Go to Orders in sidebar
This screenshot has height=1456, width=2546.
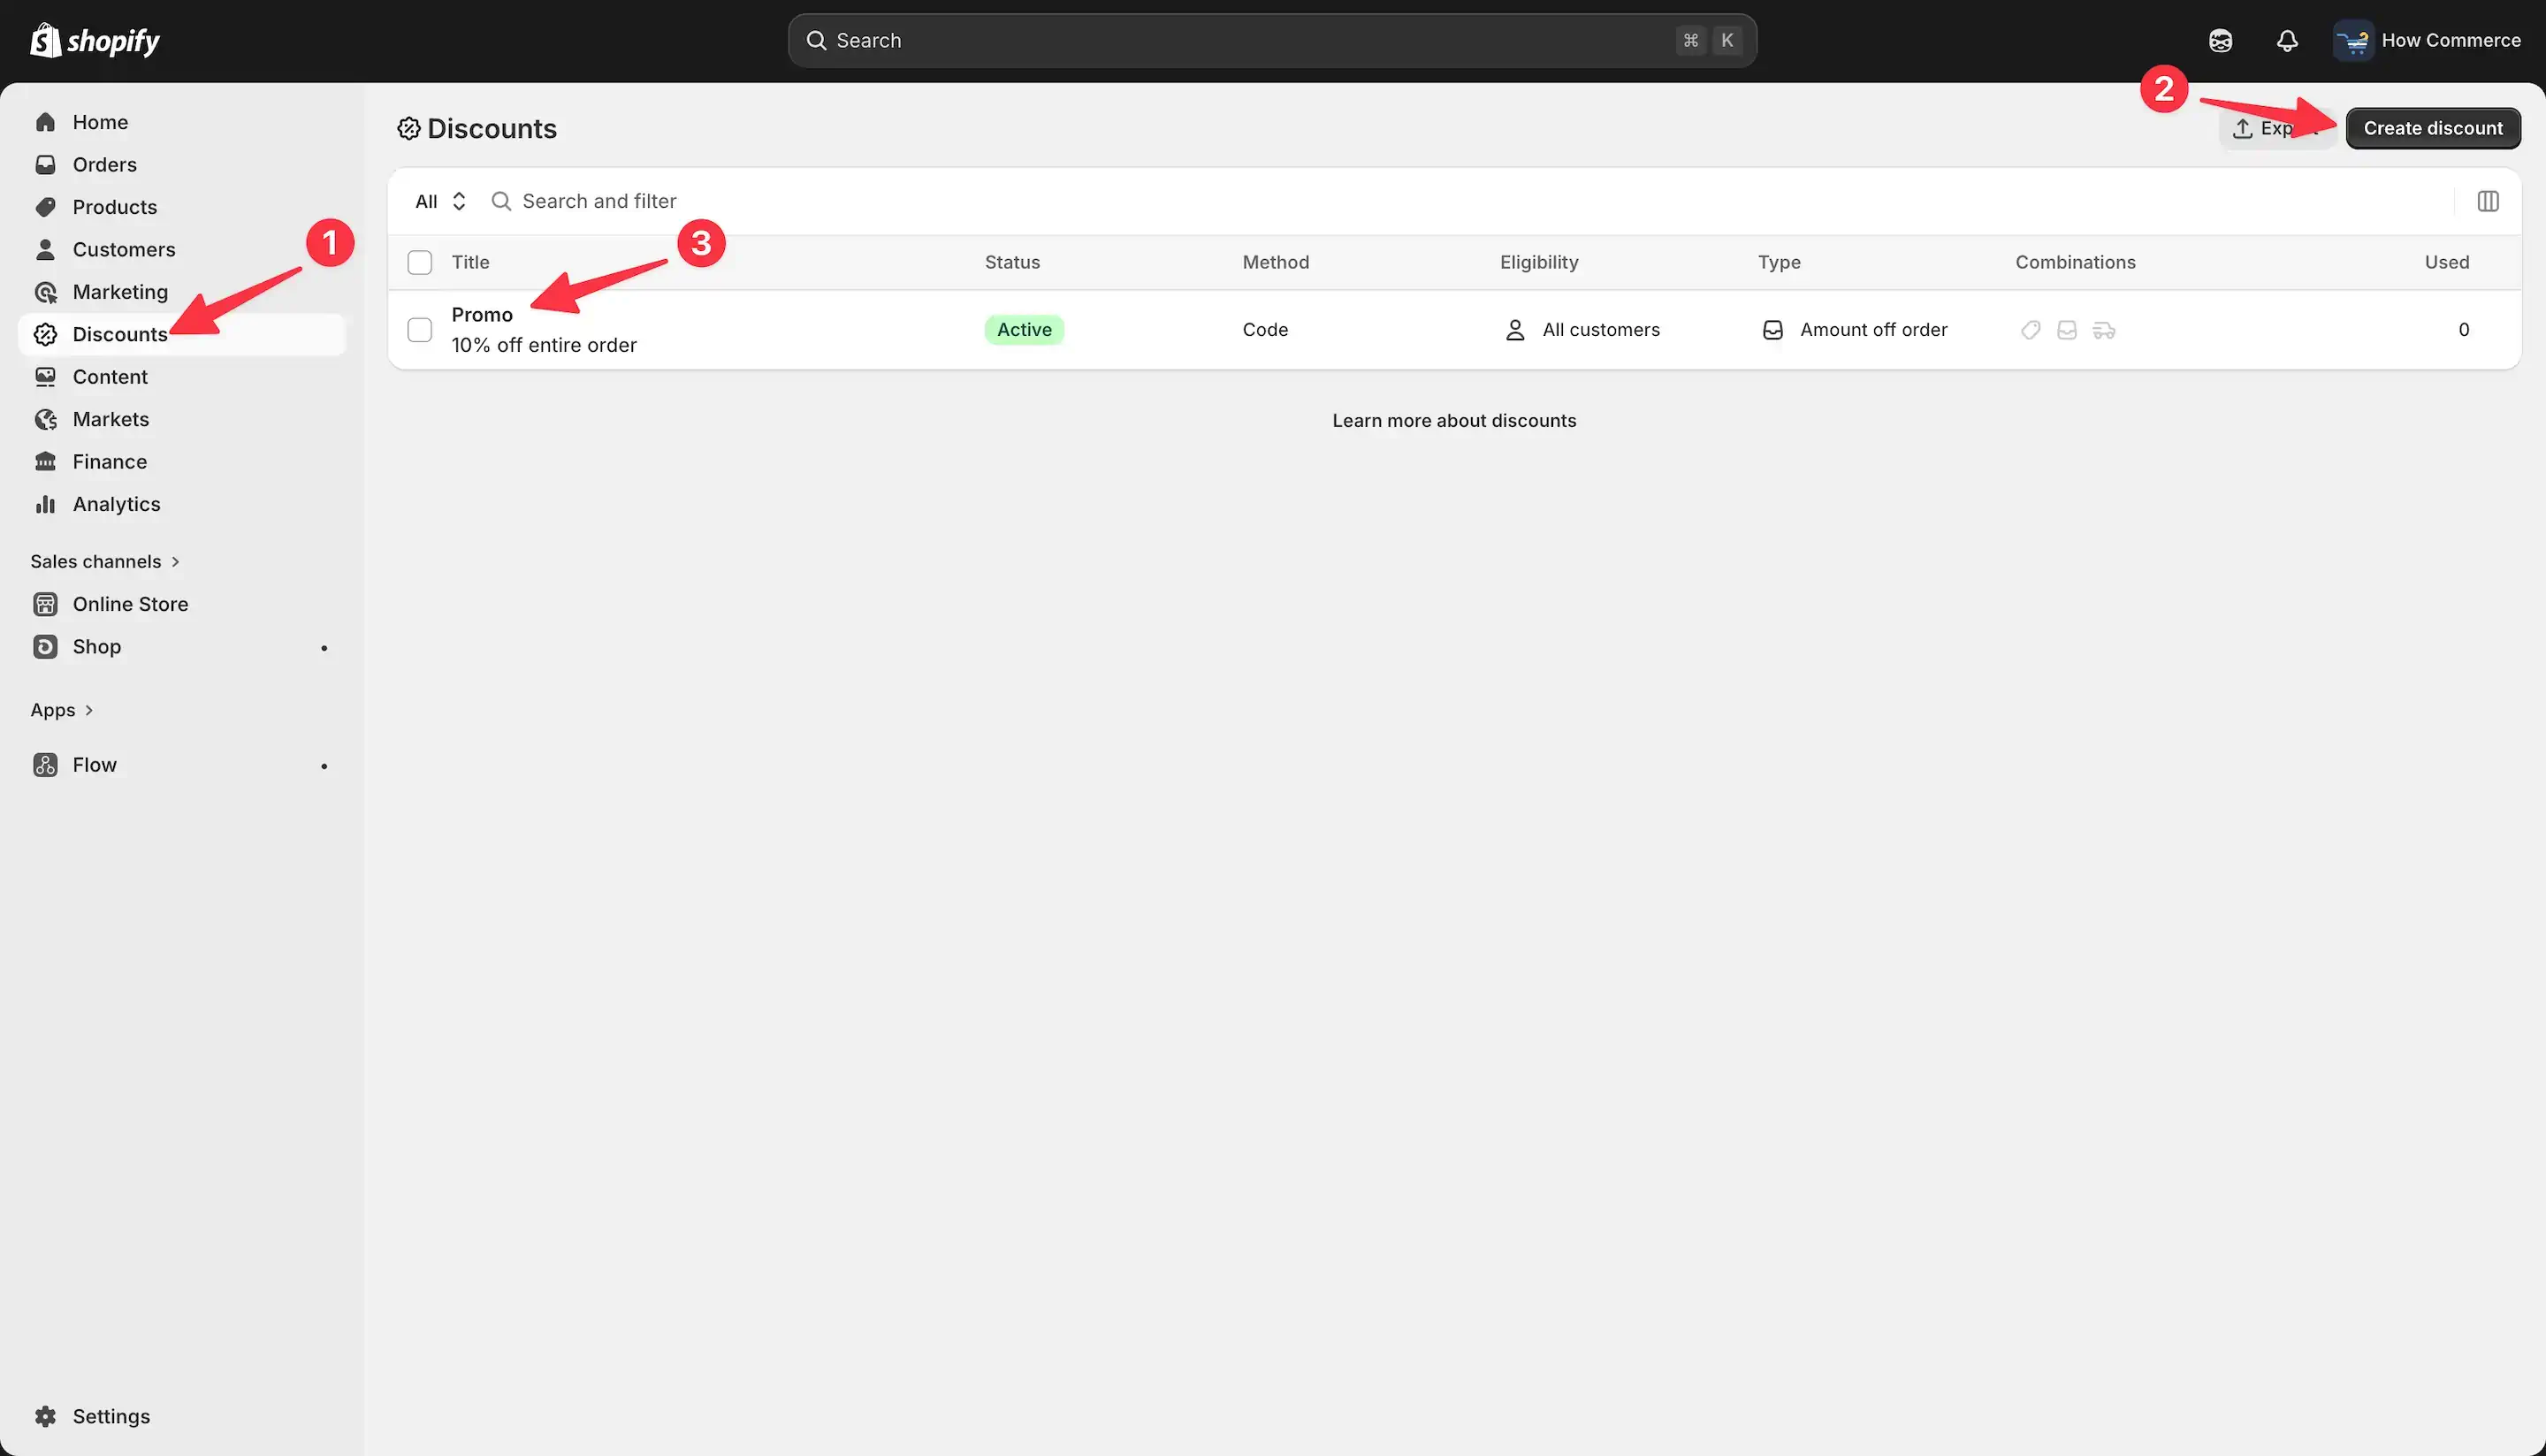[182, 164]
